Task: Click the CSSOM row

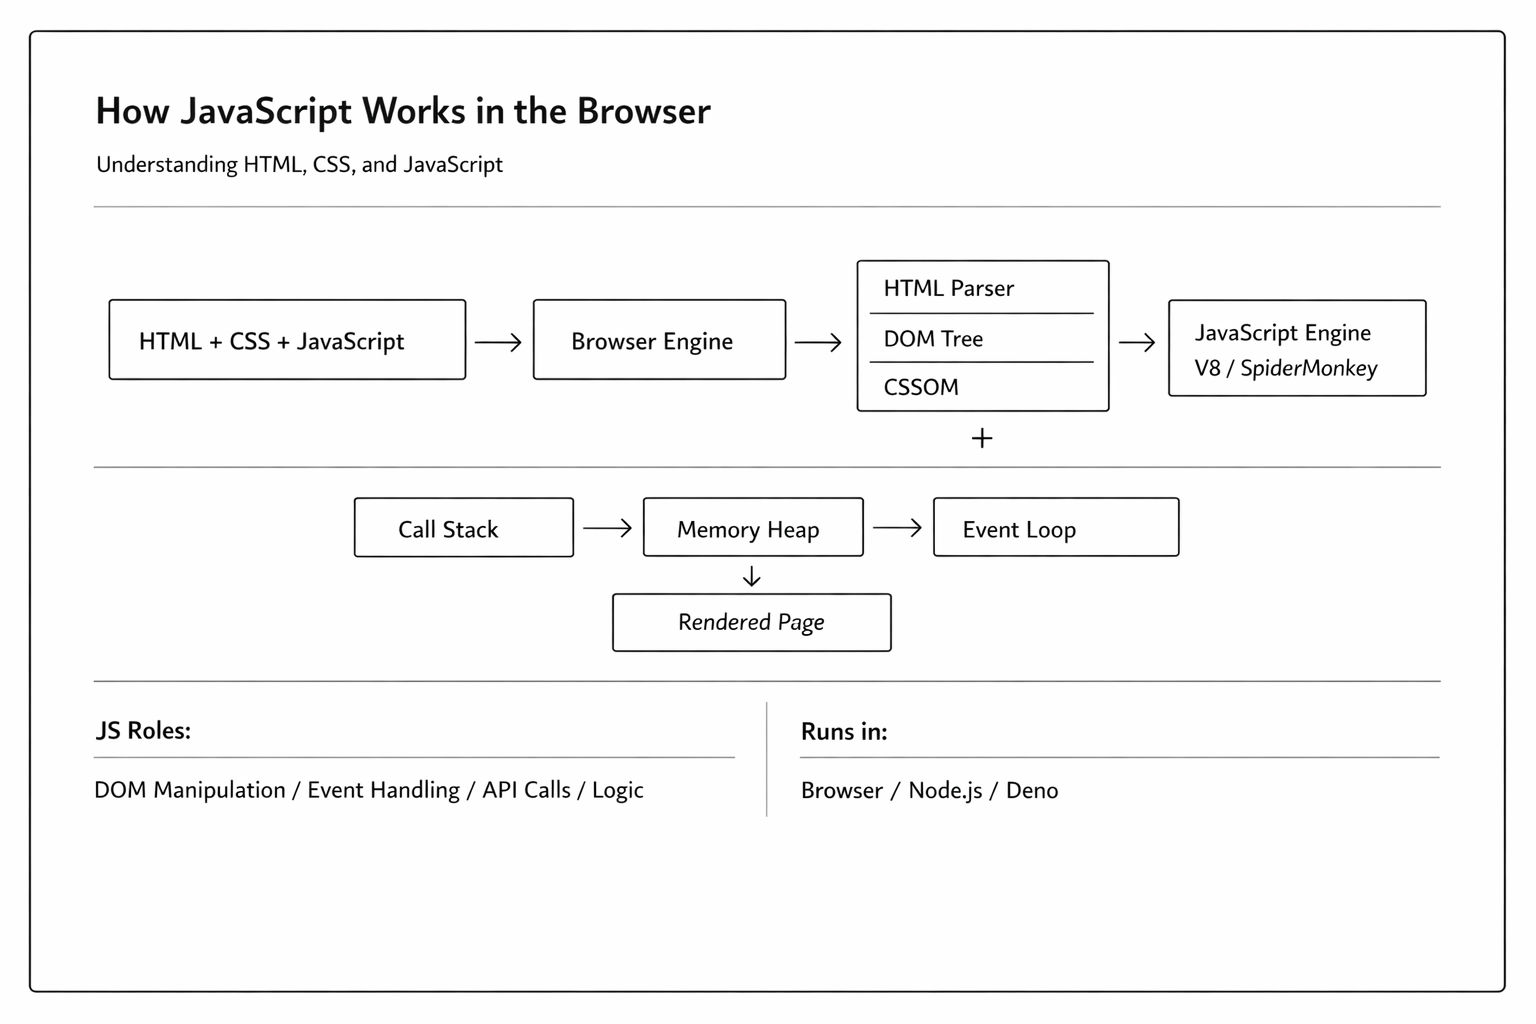Action: 982,387
